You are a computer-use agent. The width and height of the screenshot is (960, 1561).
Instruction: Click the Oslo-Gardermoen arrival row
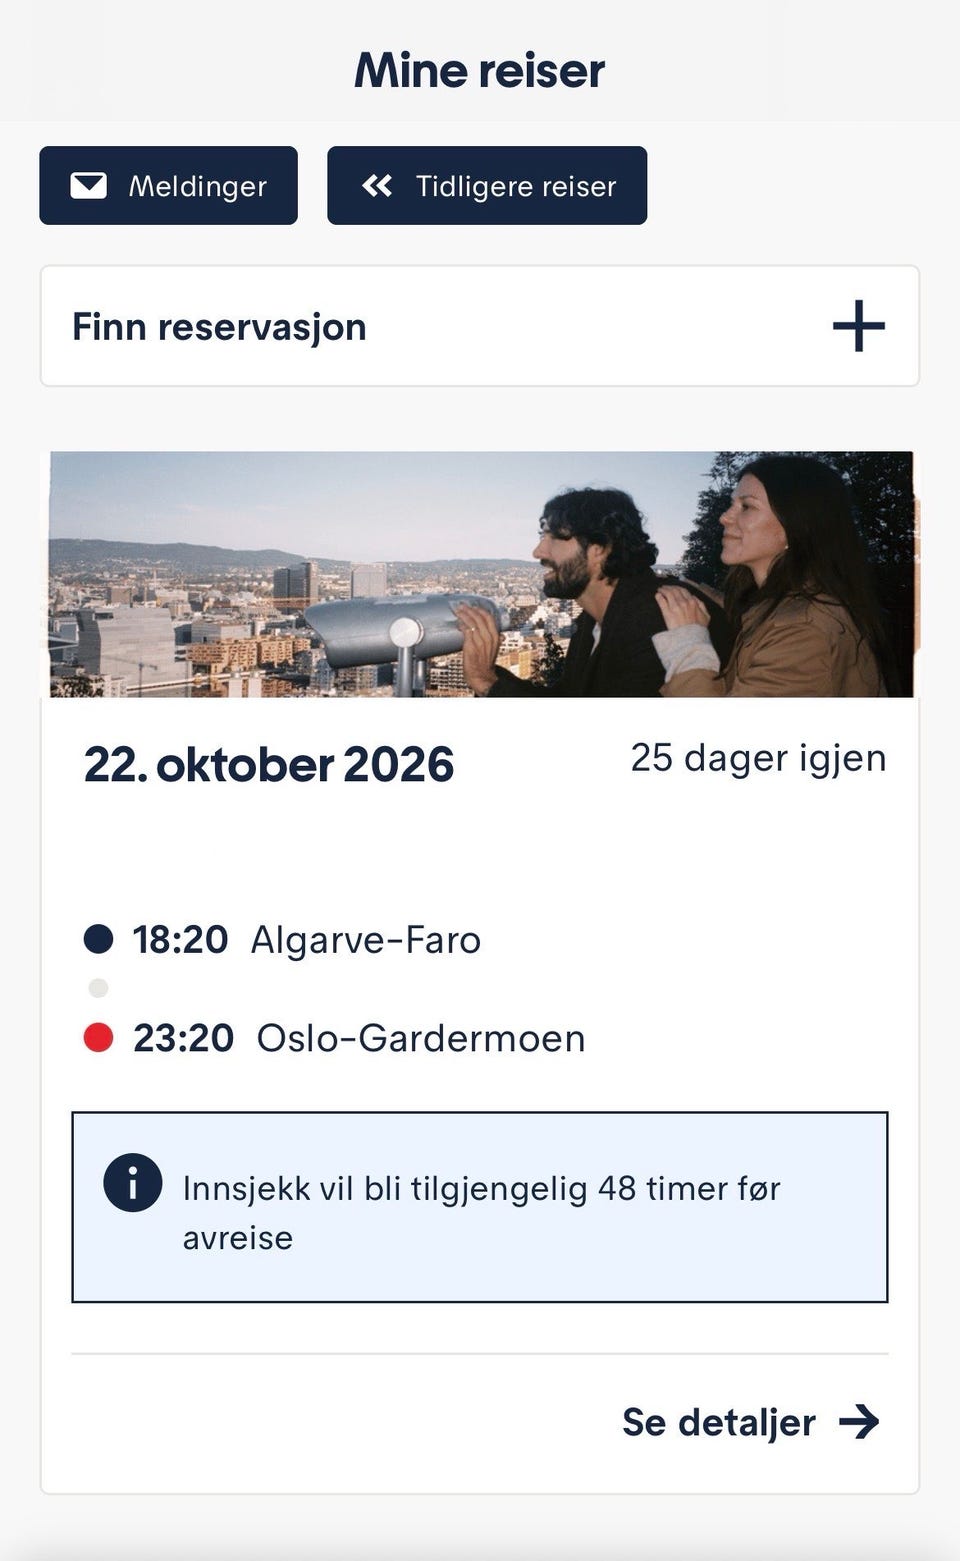click(x=335, y=1038)
